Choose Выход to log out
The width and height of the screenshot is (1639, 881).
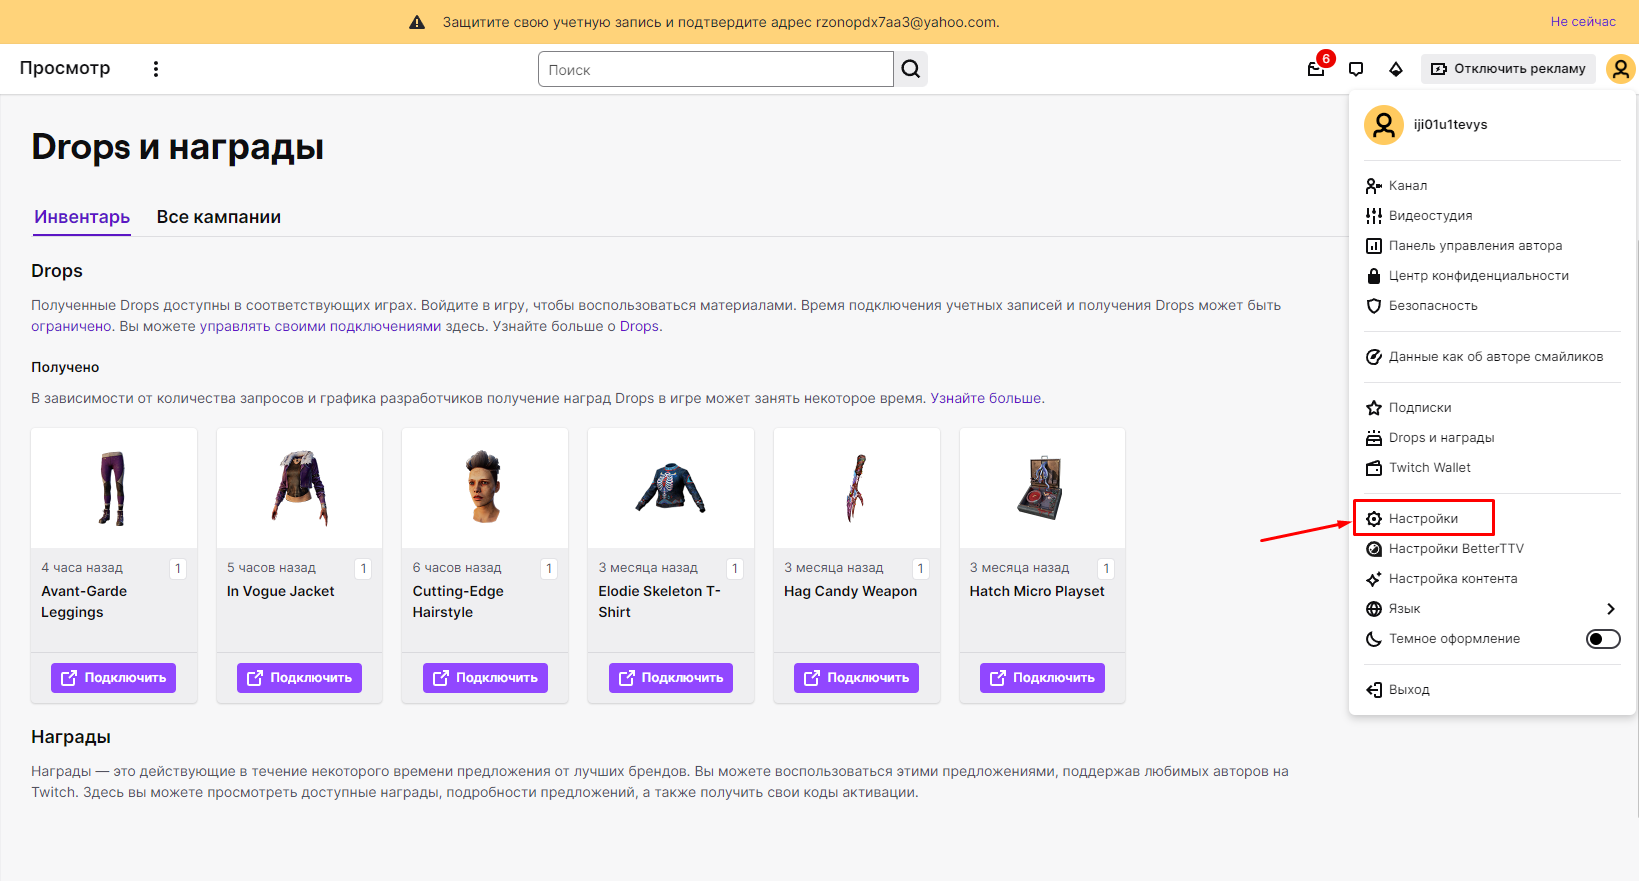coord(1408,689)
